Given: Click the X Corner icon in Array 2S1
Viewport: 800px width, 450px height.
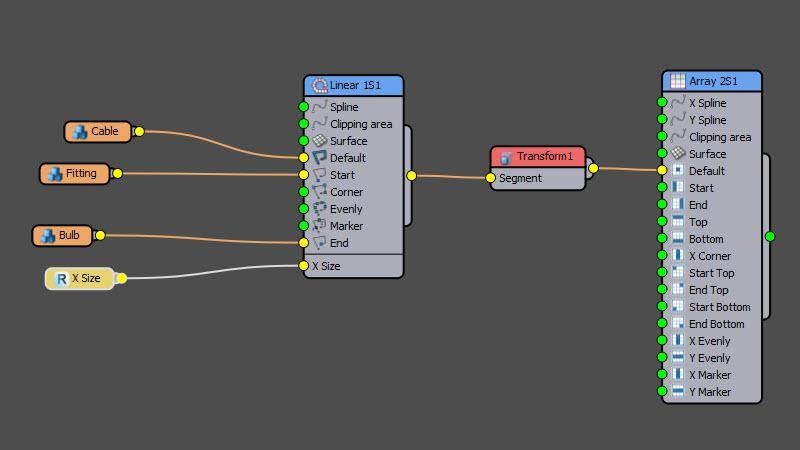Looking at the screenshot, I should click(677, 256).
